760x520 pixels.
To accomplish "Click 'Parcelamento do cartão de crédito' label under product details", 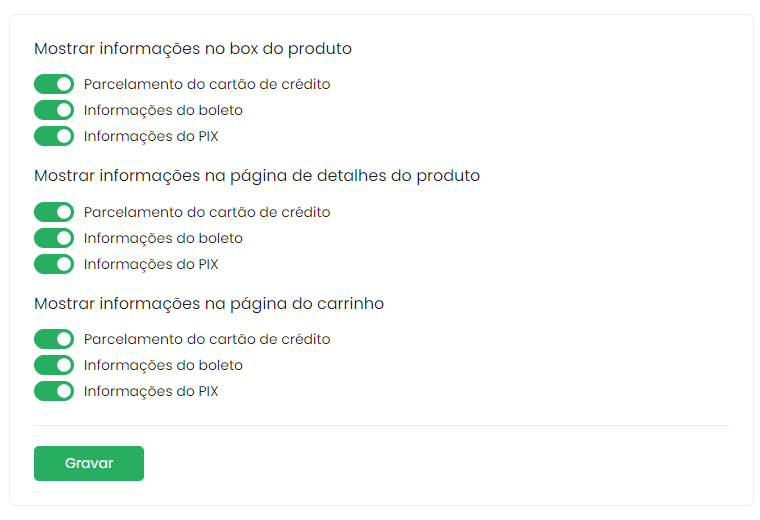I will (x=207, y=212).
